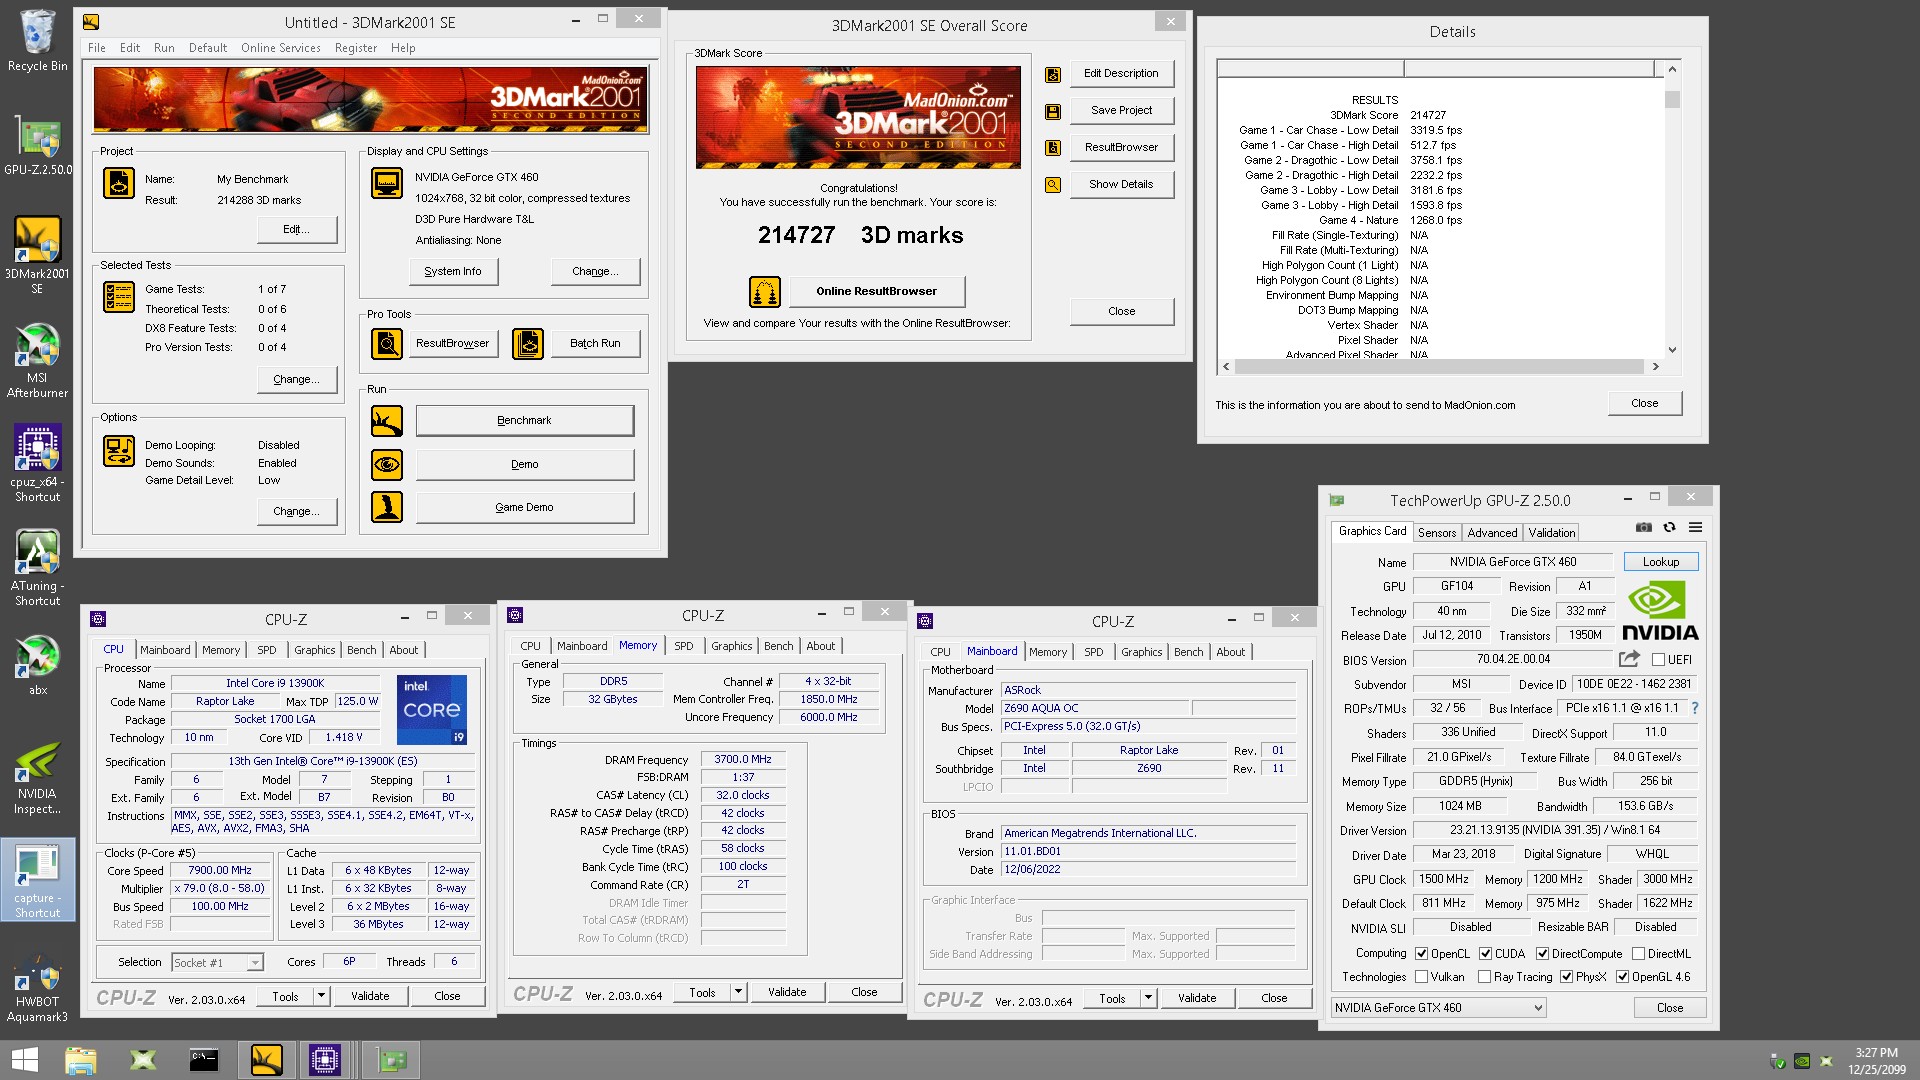1920x1080 pixels.
Task: Open cpuz_x64 shortcut on desktop
Action: coord(37,463)
